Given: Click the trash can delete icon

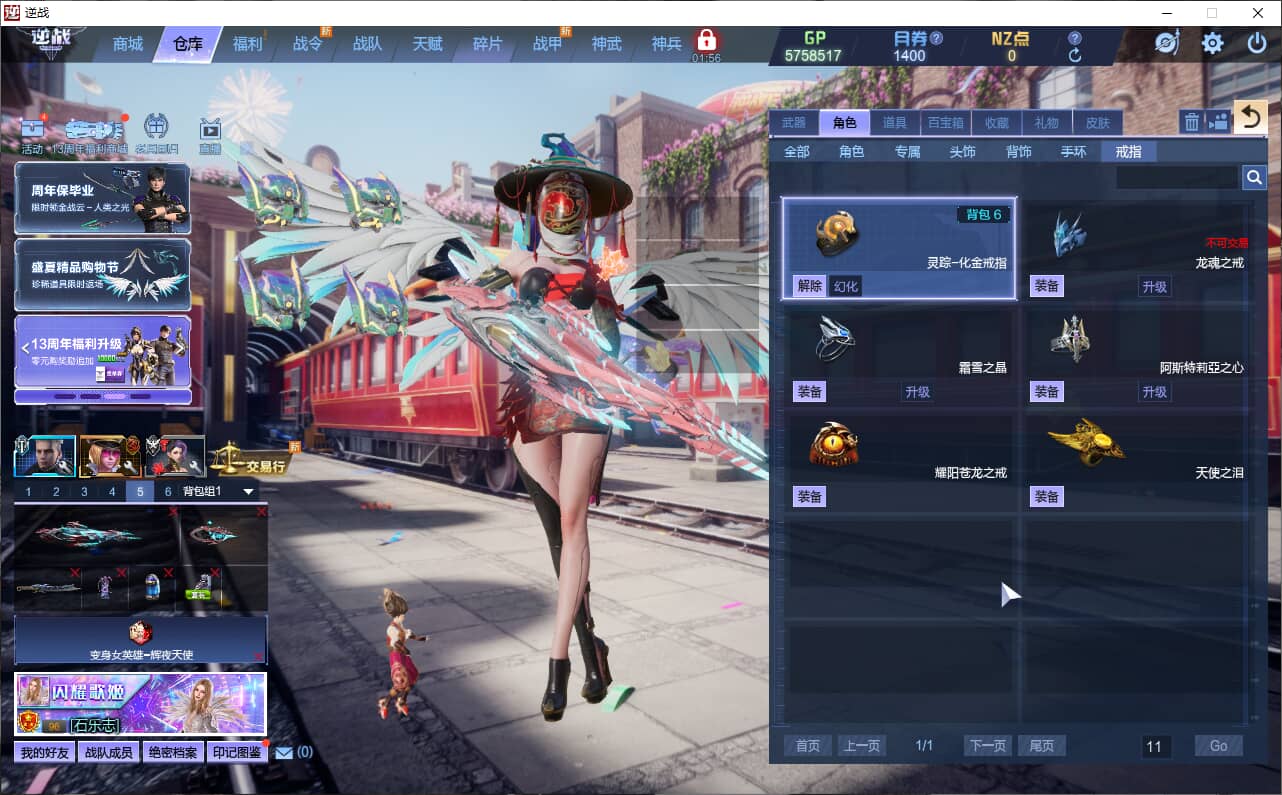Looking at the screenshot, I should coord(1192,122).
